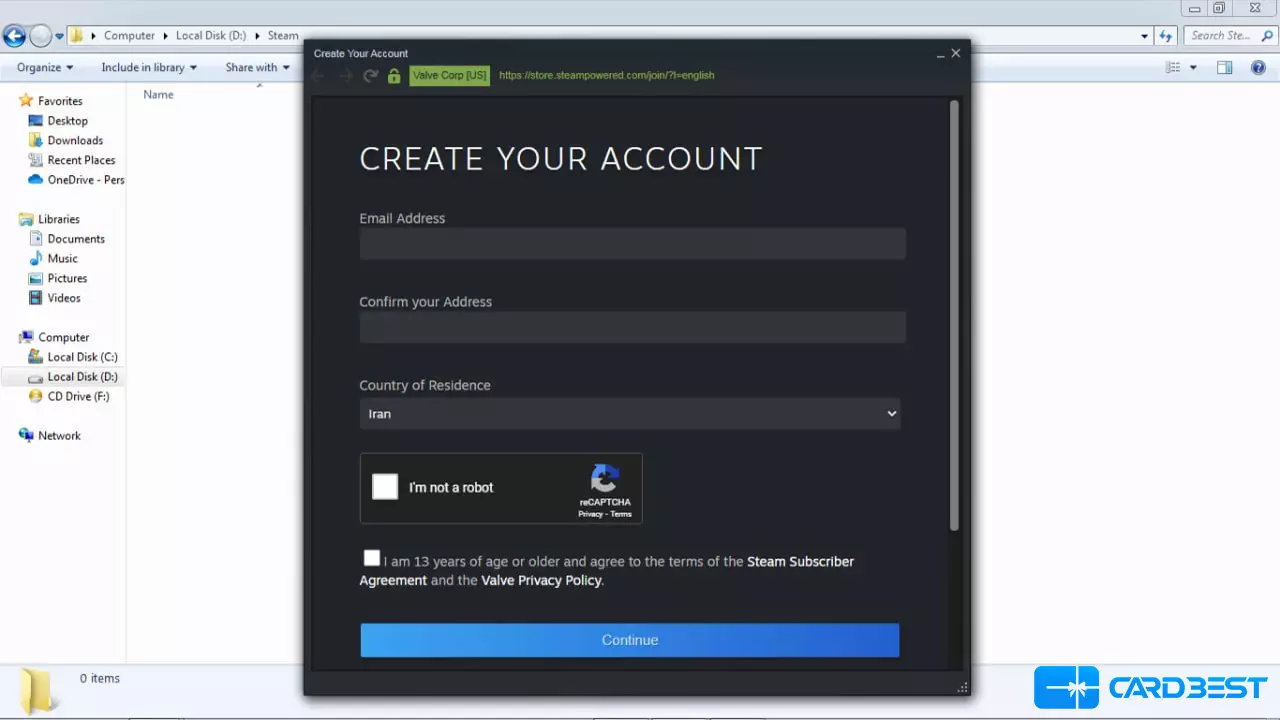This screenshot has height=720, width=1280.
Task: Open the reCAPTCHA Privacy link
Action: [590, 514]
